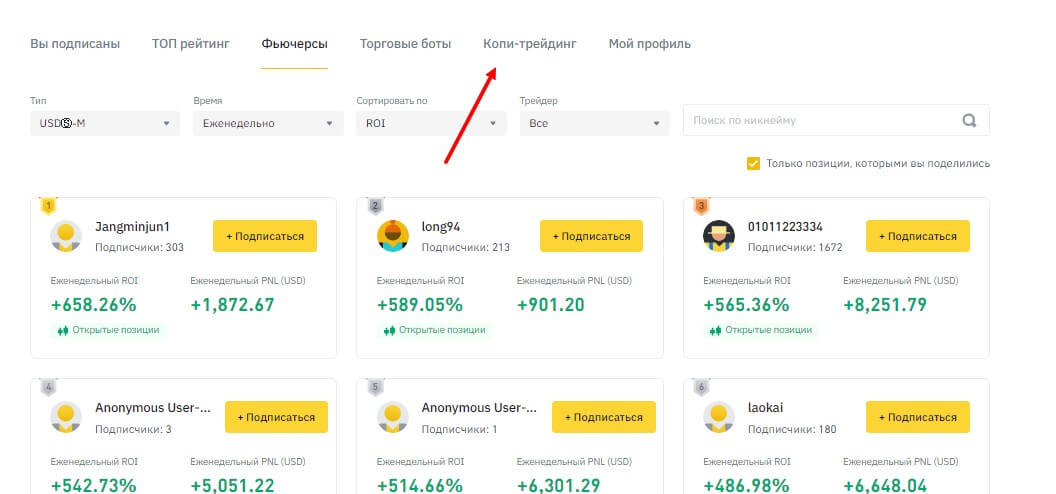
Task: Go to the ТОП рейтинг tab
Action: 190,44
